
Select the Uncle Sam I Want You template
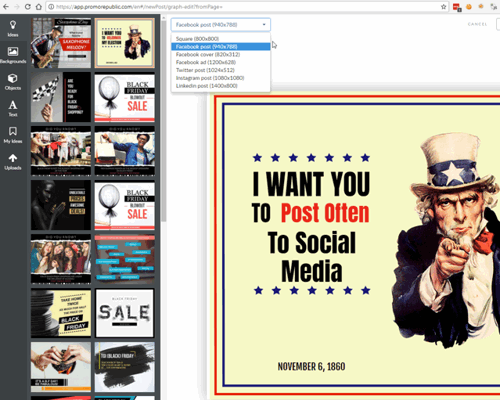click(x=125, y=43)
